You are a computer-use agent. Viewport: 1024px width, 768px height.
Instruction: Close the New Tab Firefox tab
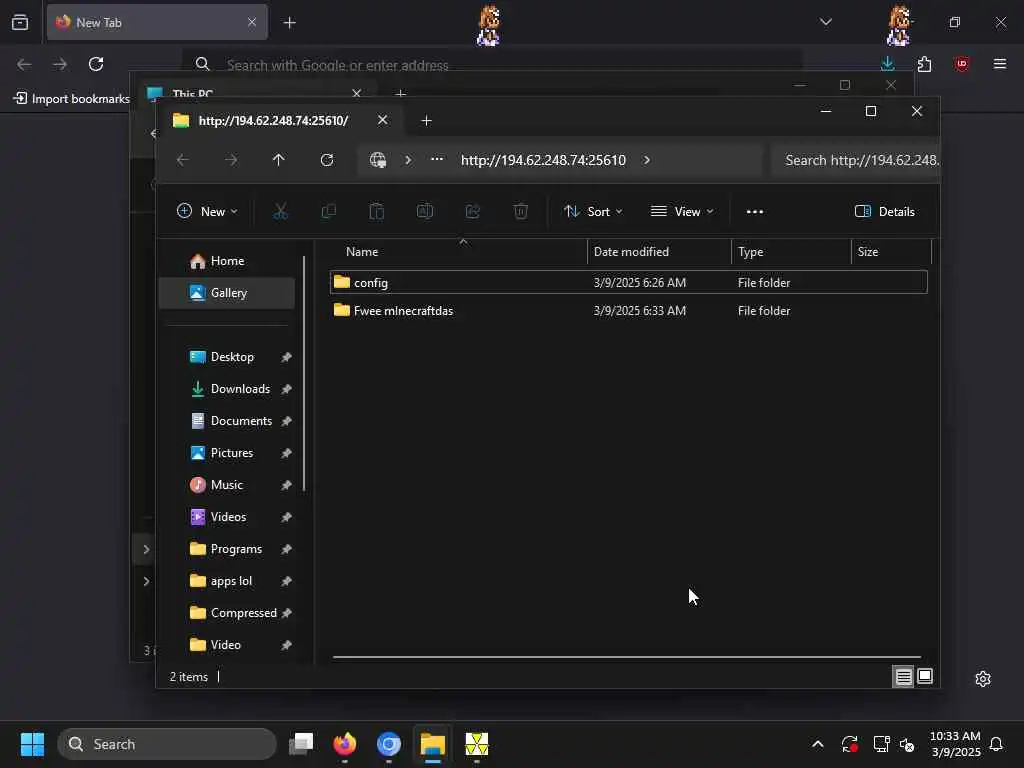click(252, 22)
